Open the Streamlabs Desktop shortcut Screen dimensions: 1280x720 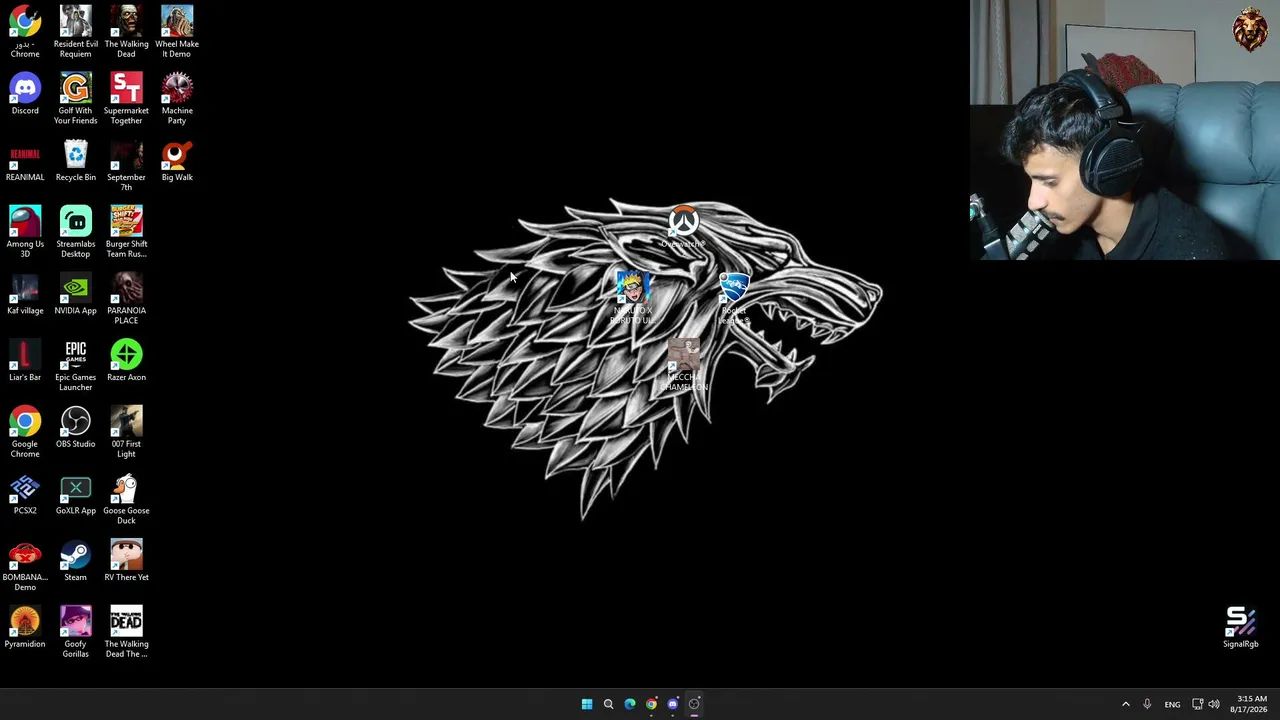(x=76, y=232)
